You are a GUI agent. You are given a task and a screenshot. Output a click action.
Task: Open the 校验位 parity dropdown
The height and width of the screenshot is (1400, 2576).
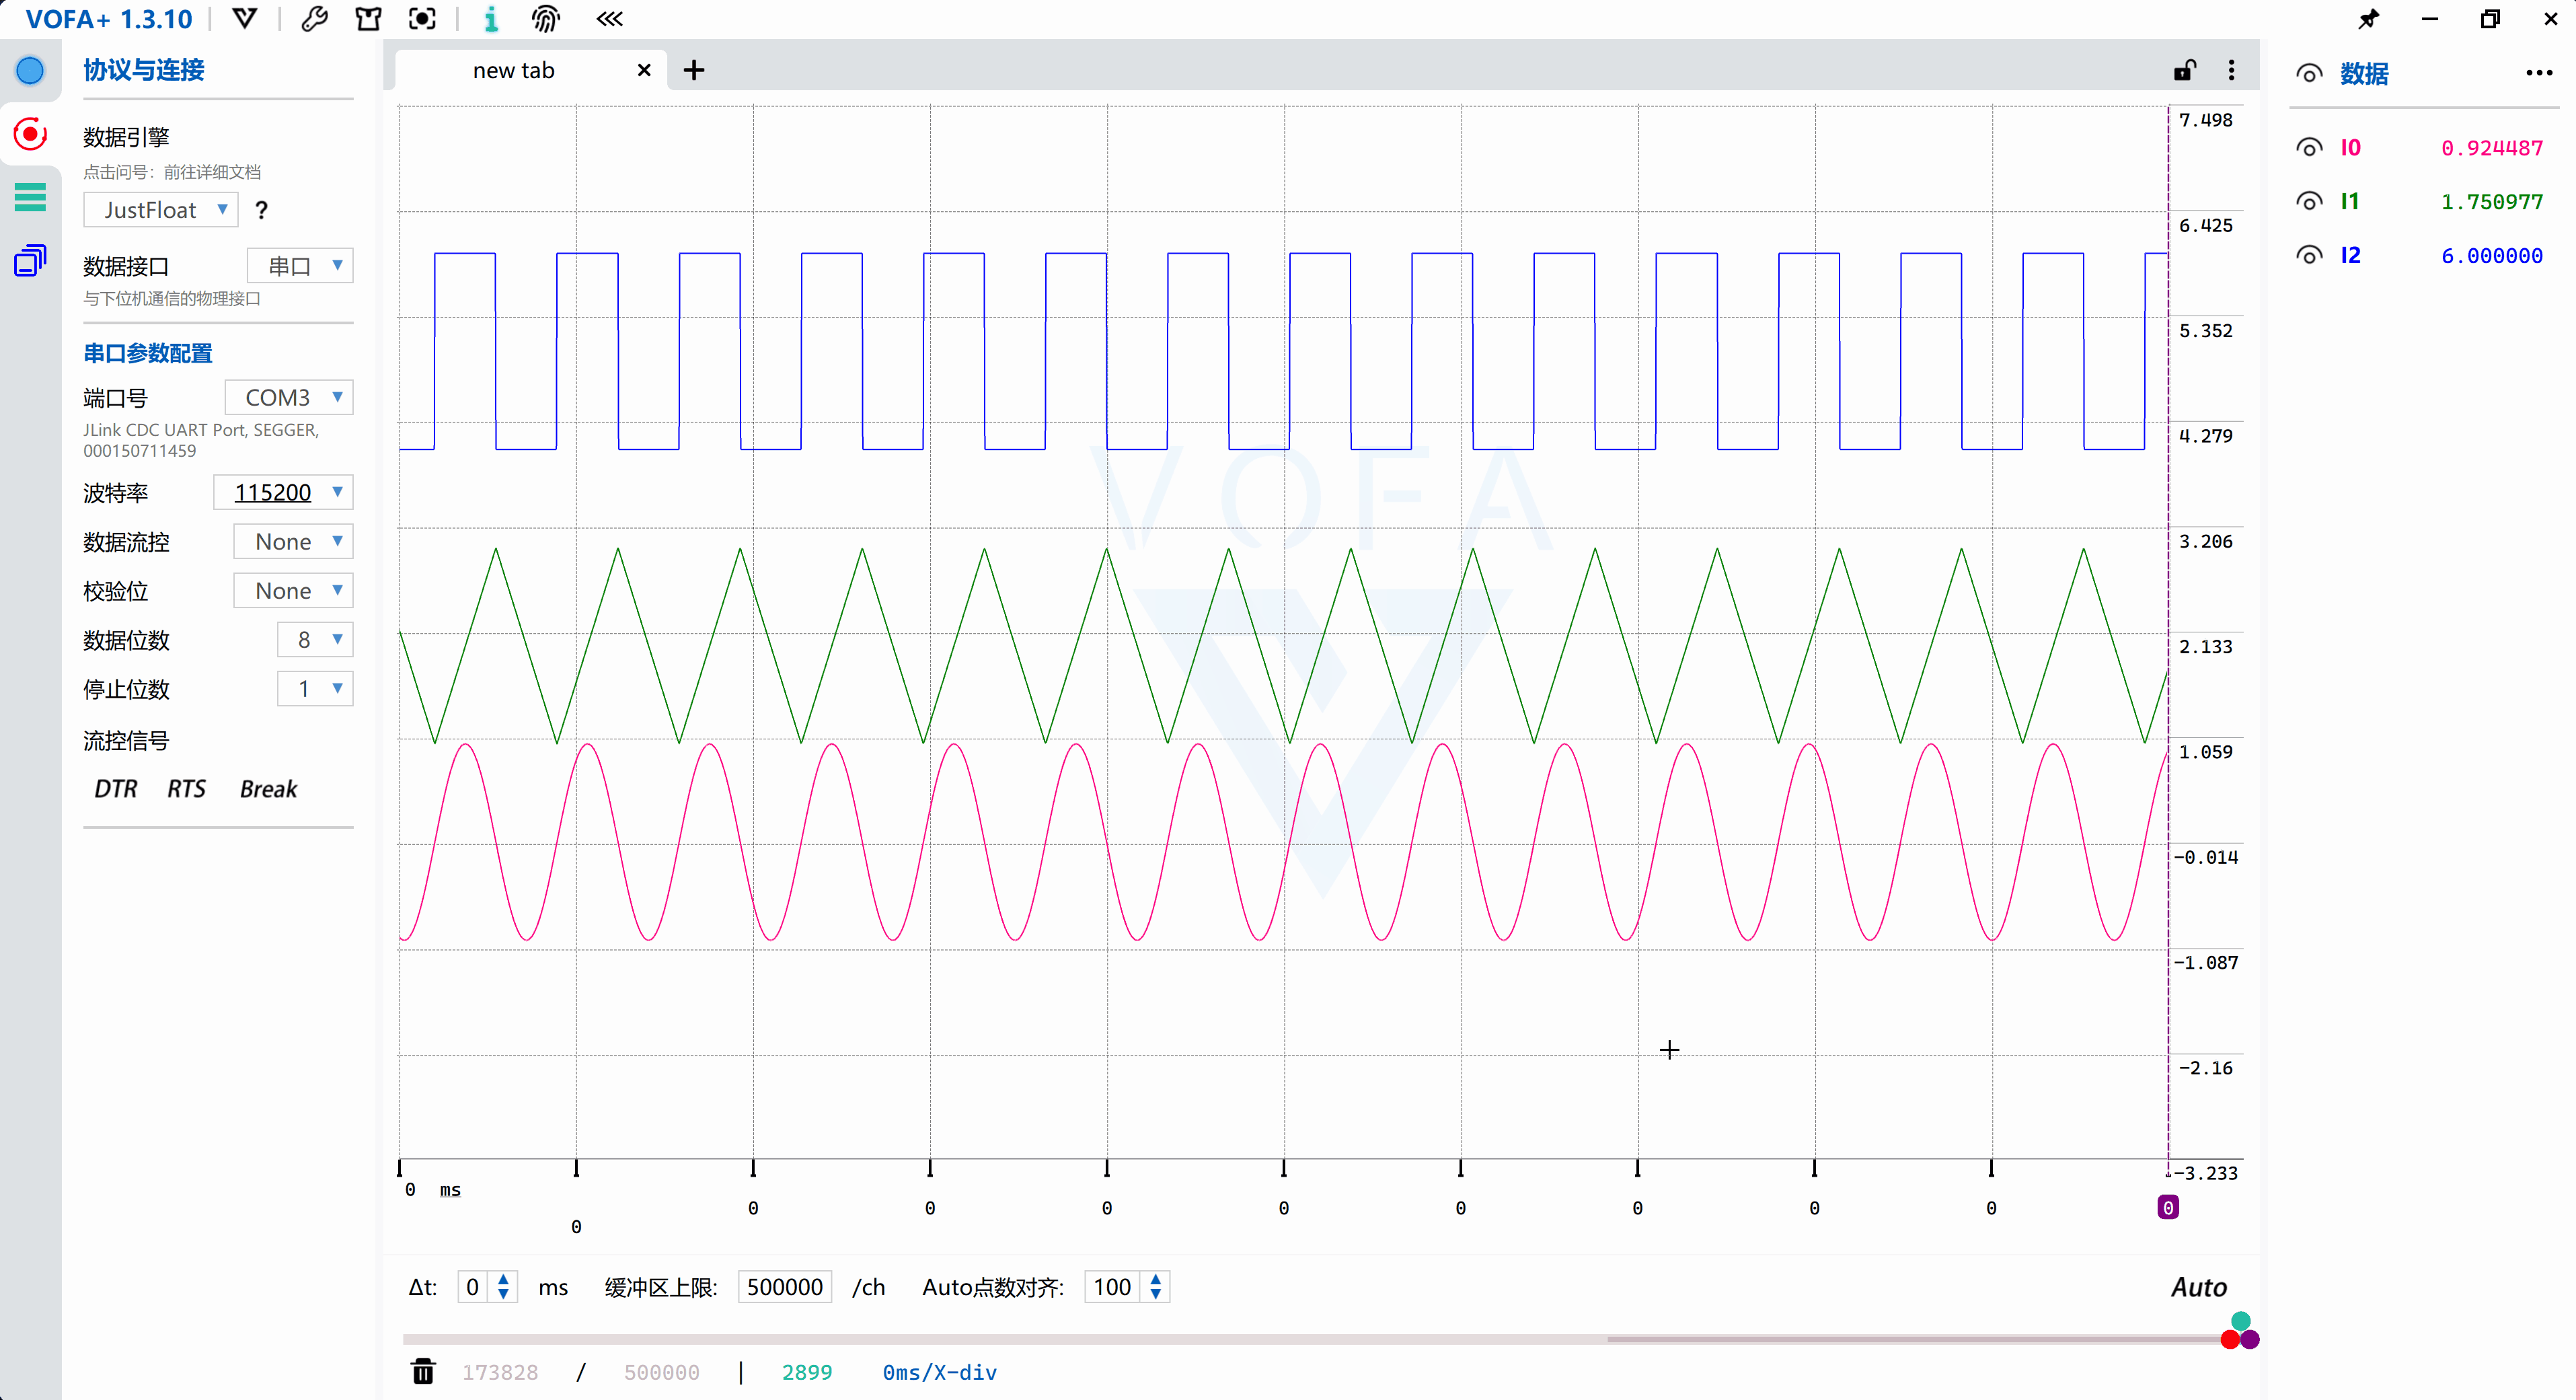click(x=293, y=590)
